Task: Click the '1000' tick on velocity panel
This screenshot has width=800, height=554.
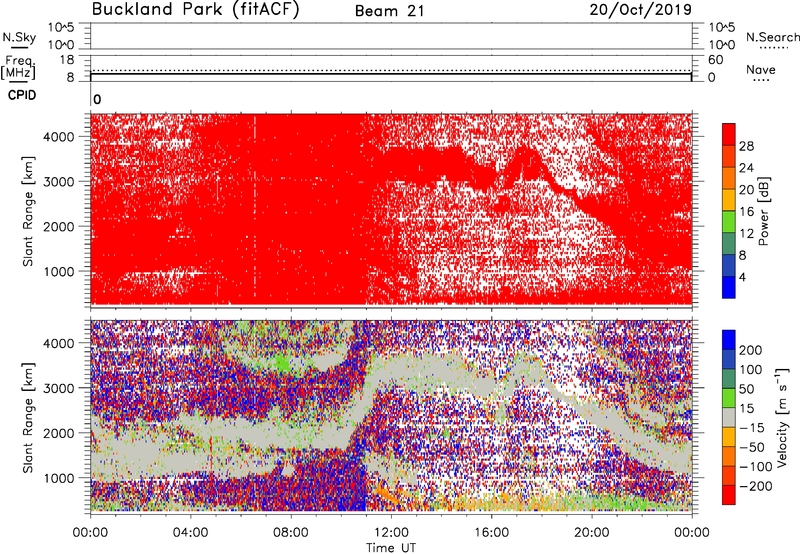Action: tap(59, 478)
